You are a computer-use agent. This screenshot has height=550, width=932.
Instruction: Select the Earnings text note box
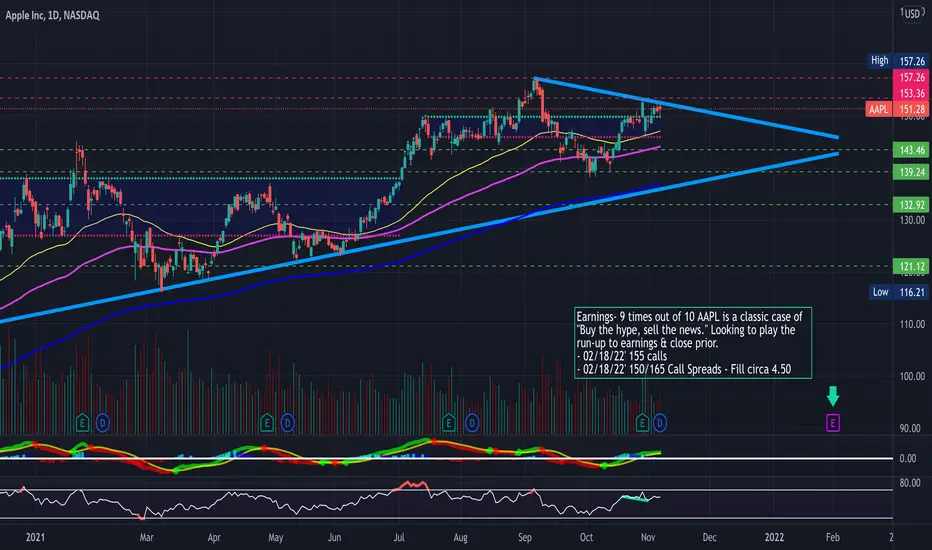pos(693,342)
